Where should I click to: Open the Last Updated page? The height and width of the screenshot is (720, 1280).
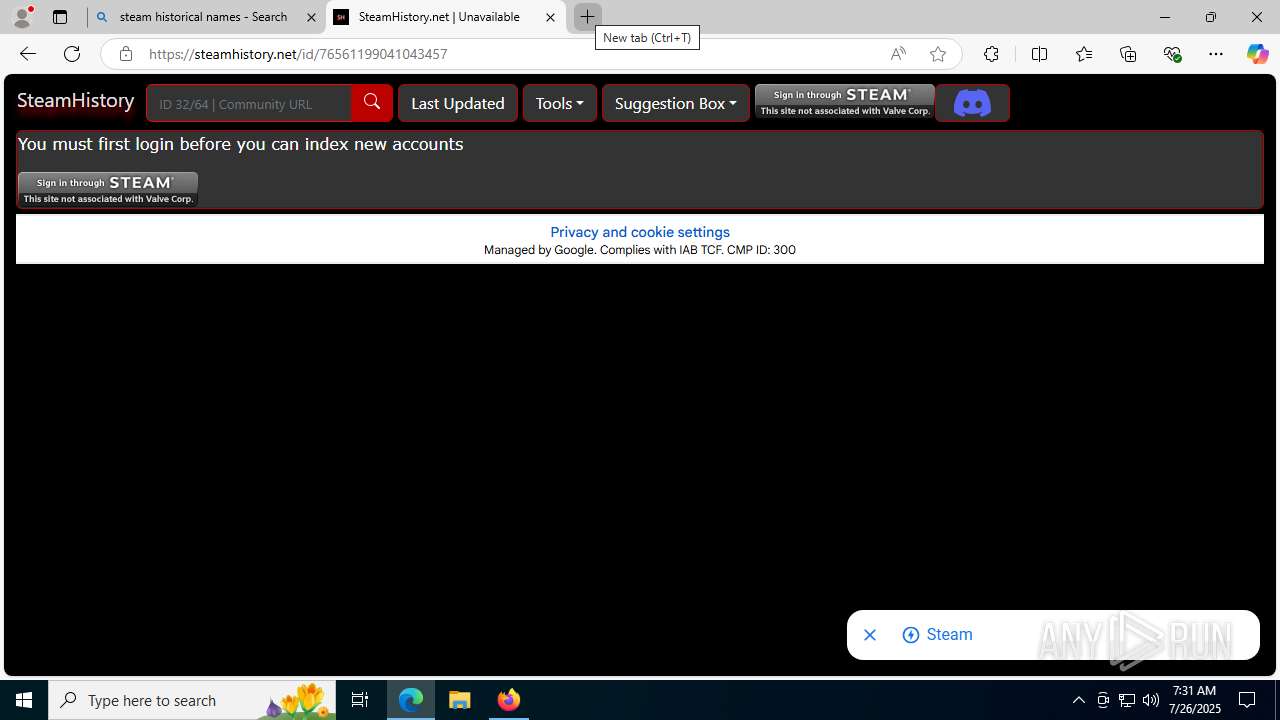458,103
